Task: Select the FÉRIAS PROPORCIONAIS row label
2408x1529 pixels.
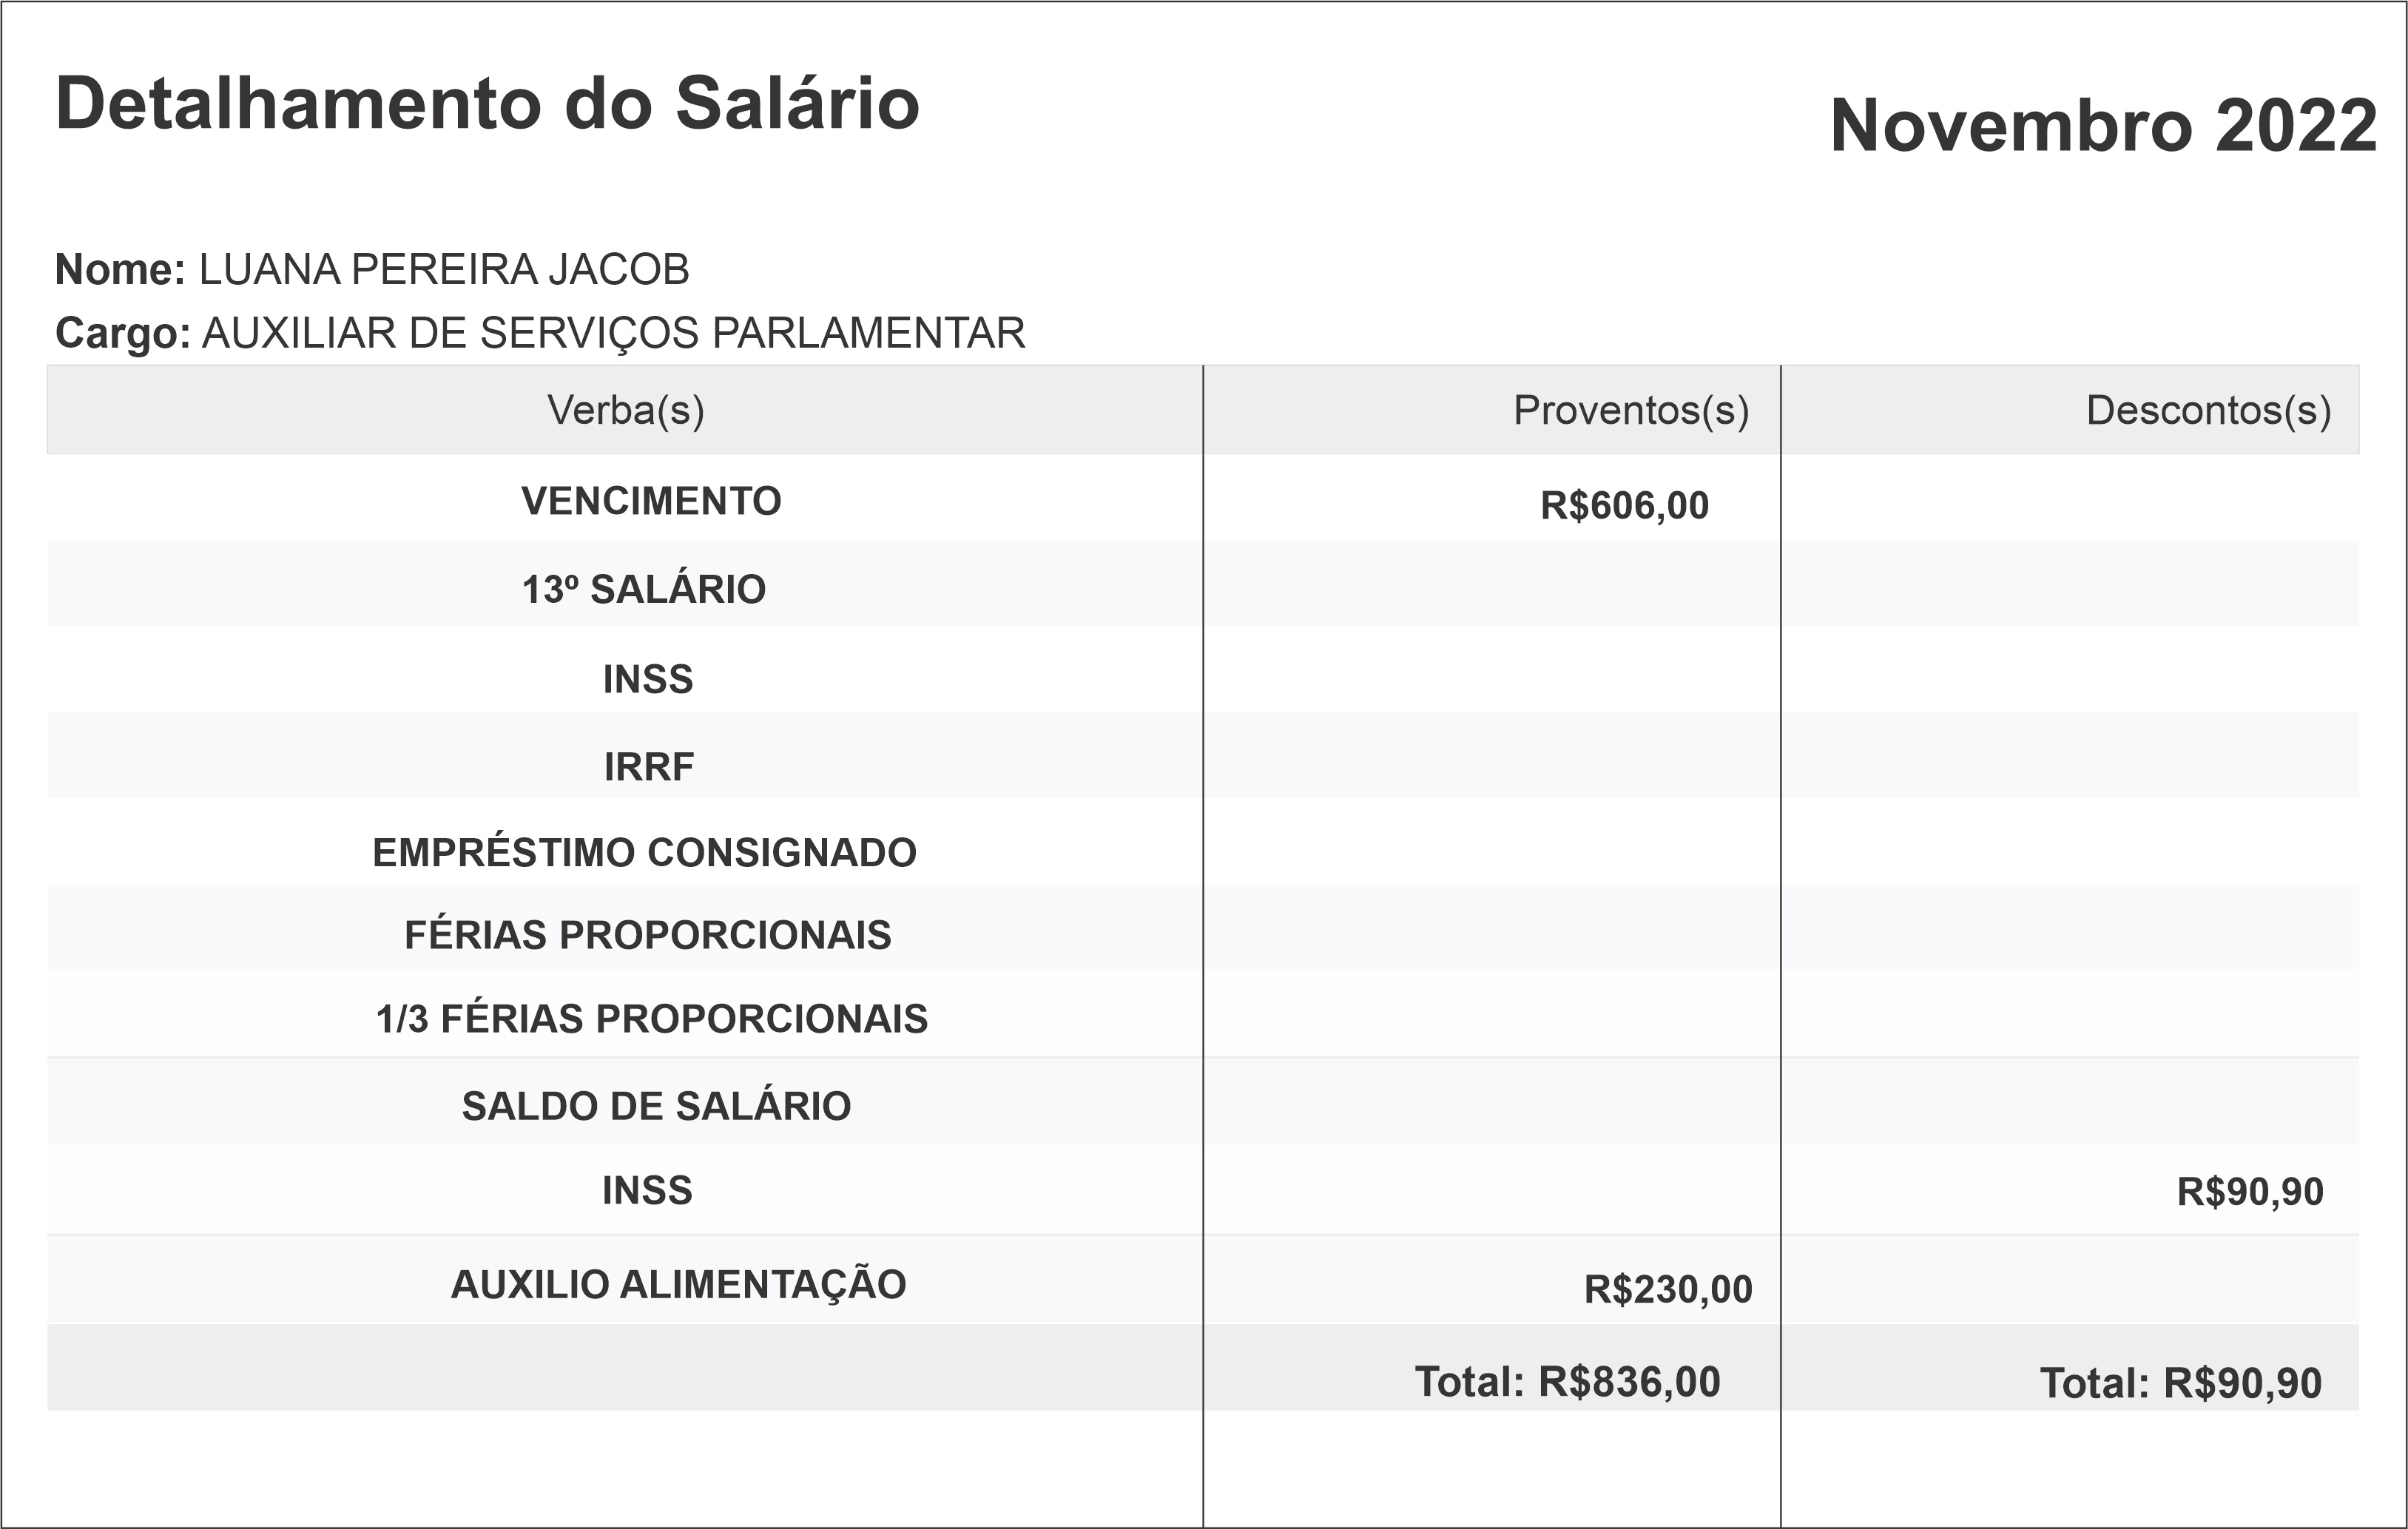Action: tap(647, 935)
